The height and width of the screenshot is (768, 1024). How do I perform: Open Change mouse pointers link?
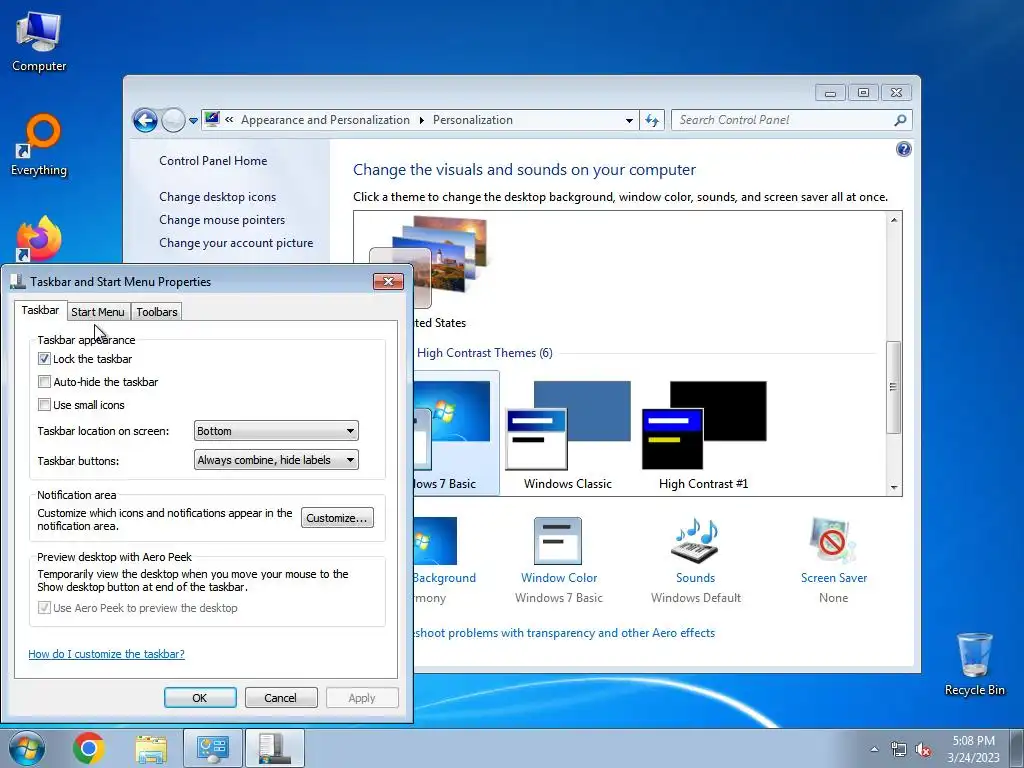click(x=222, y=219)
